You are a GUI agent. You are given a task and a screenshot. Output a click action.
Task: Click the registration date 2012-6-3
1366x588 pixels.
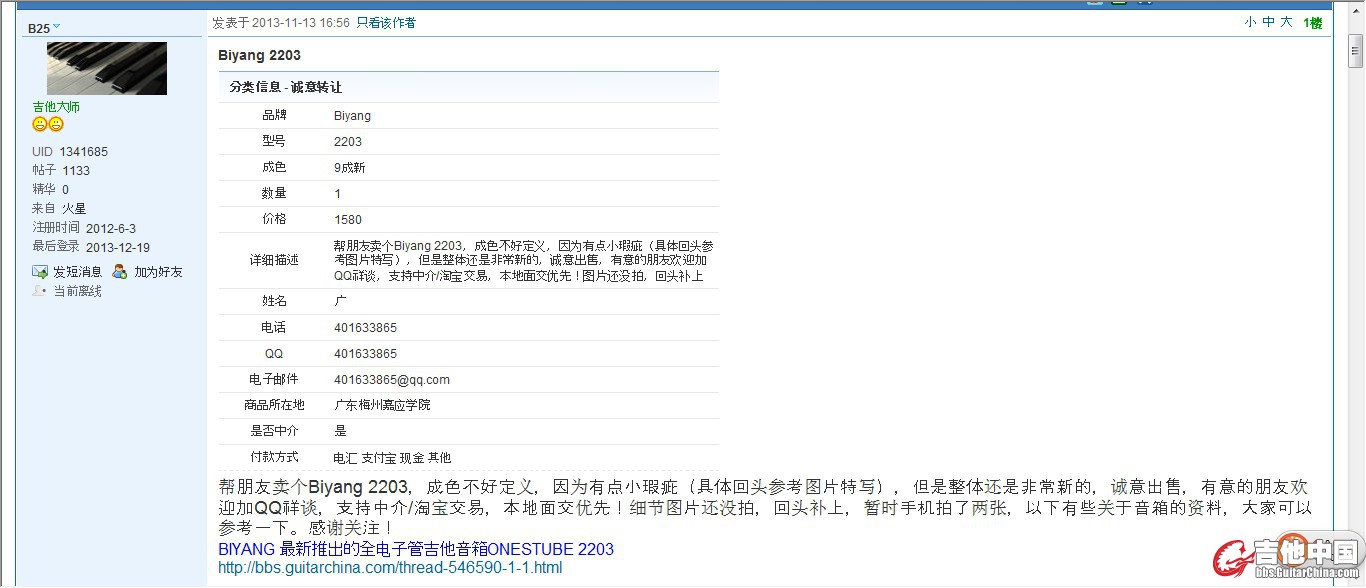pyautogui.click(x=111, y=229)
